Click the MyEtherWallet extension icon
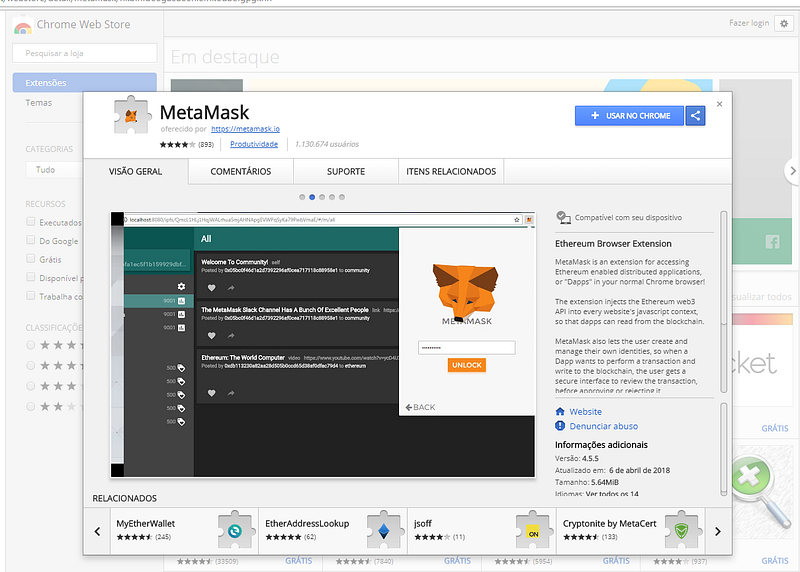Image resolution: width=800 pixels, height=572 pixels. point(235,531)
